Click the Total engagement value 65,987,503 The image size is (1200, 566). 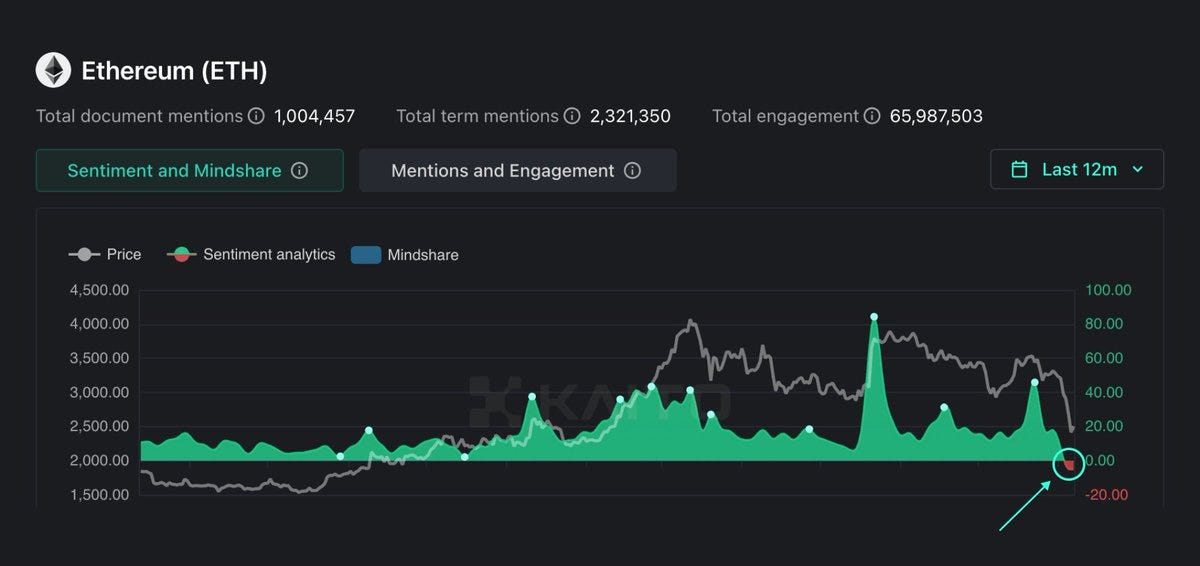(923, 116)
